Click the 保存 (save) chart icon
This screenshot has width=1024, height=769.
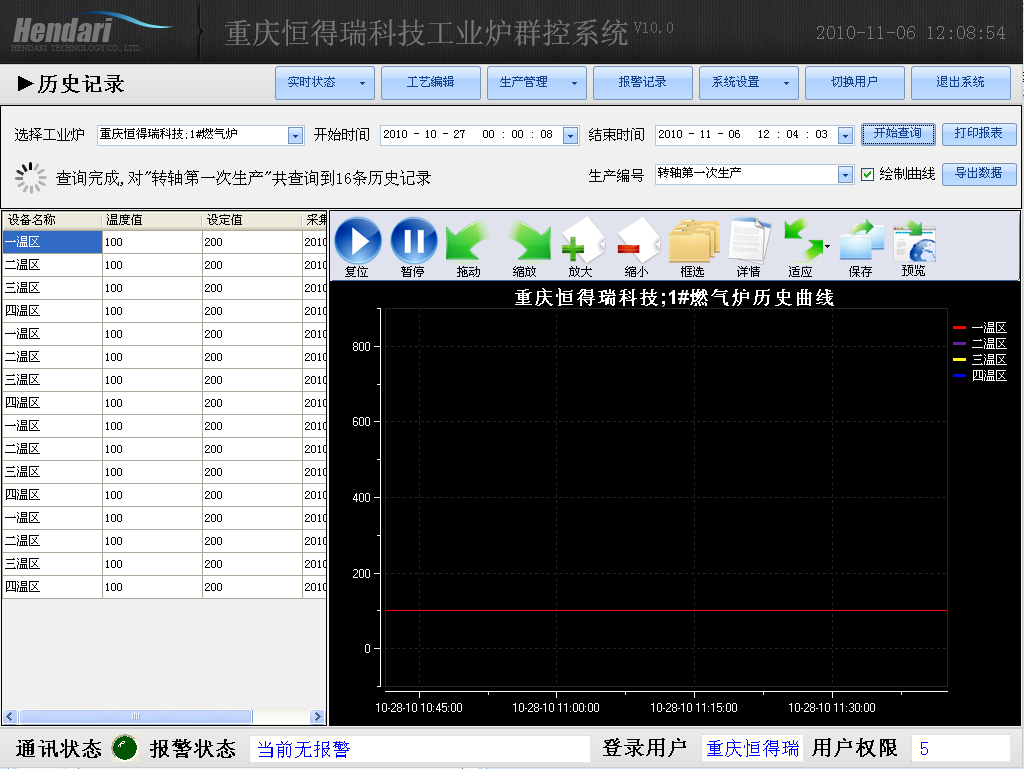point(860,242)
